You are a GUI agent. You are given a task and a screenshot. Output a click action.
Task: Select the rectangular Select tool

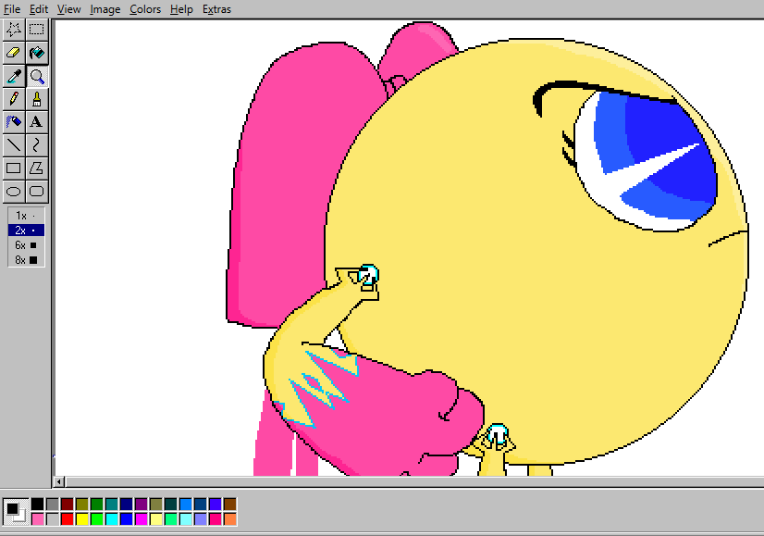pos(37,30)
